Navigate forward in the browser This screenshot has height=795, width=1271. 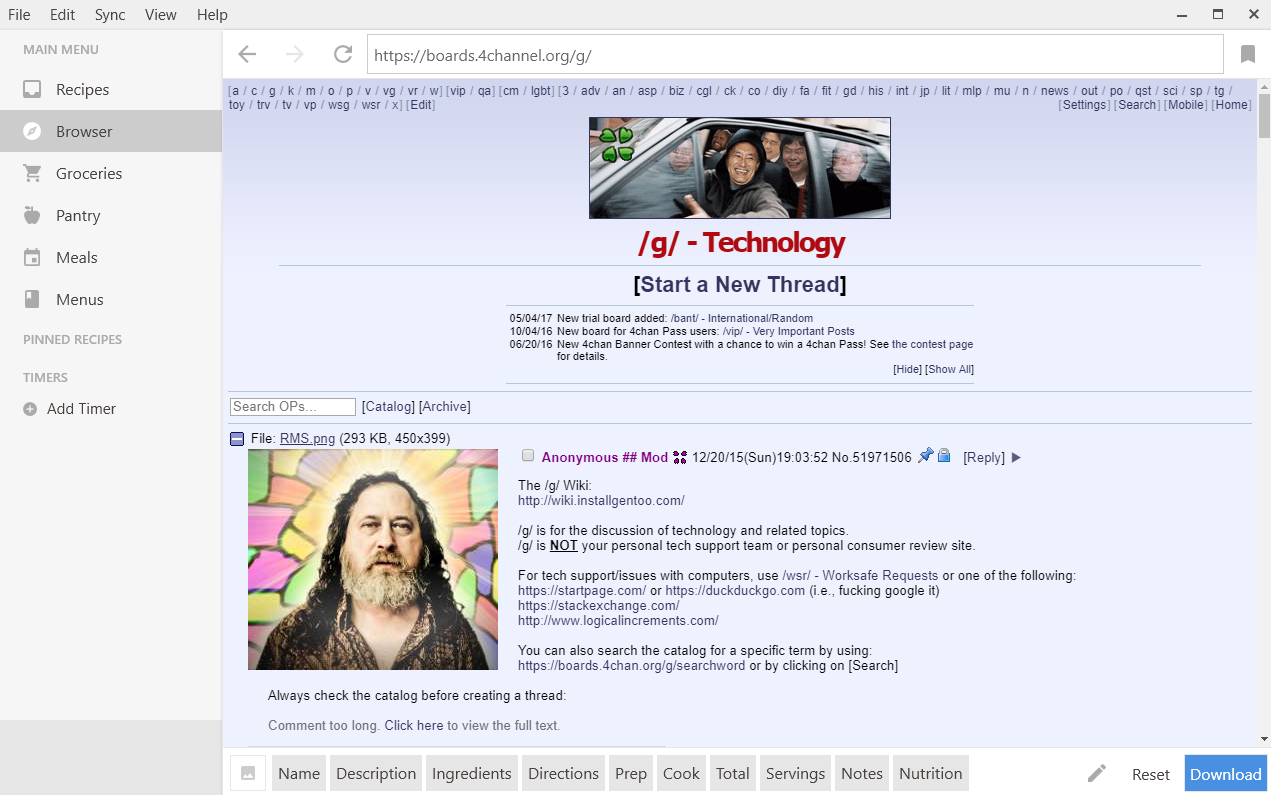pos(295,54)
